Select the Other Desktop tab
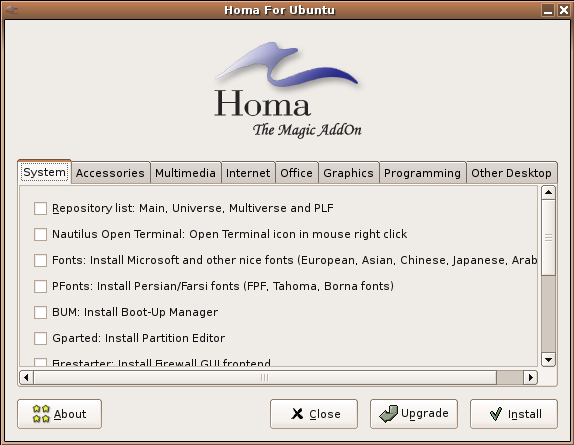Image resolution: width=574 pixels, height=445 pixels. [x=511, y=173]
